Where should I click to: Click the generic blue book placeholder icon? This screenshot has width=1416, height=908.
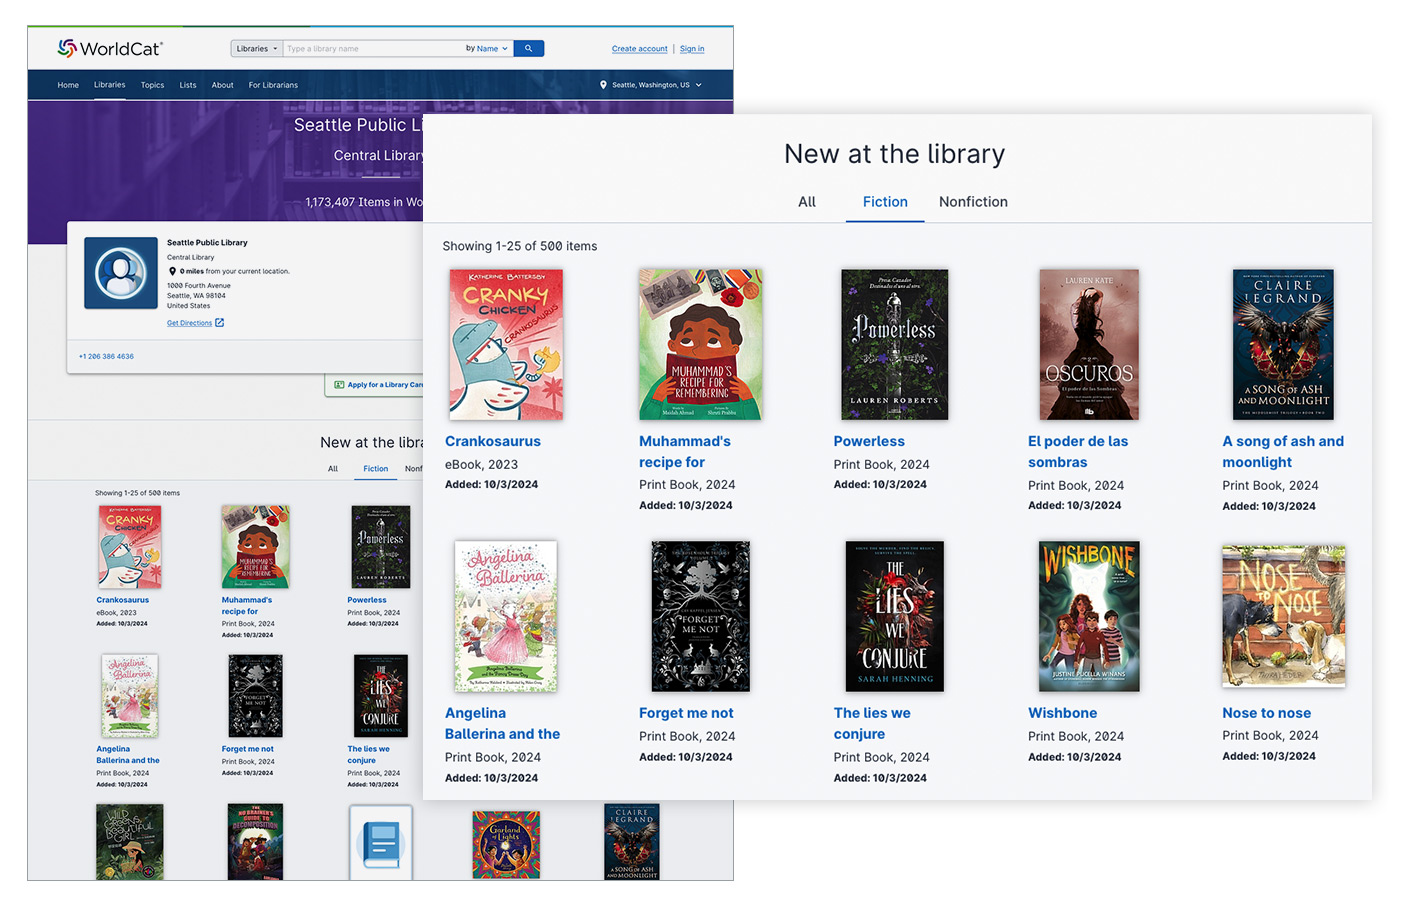(380, 843)
